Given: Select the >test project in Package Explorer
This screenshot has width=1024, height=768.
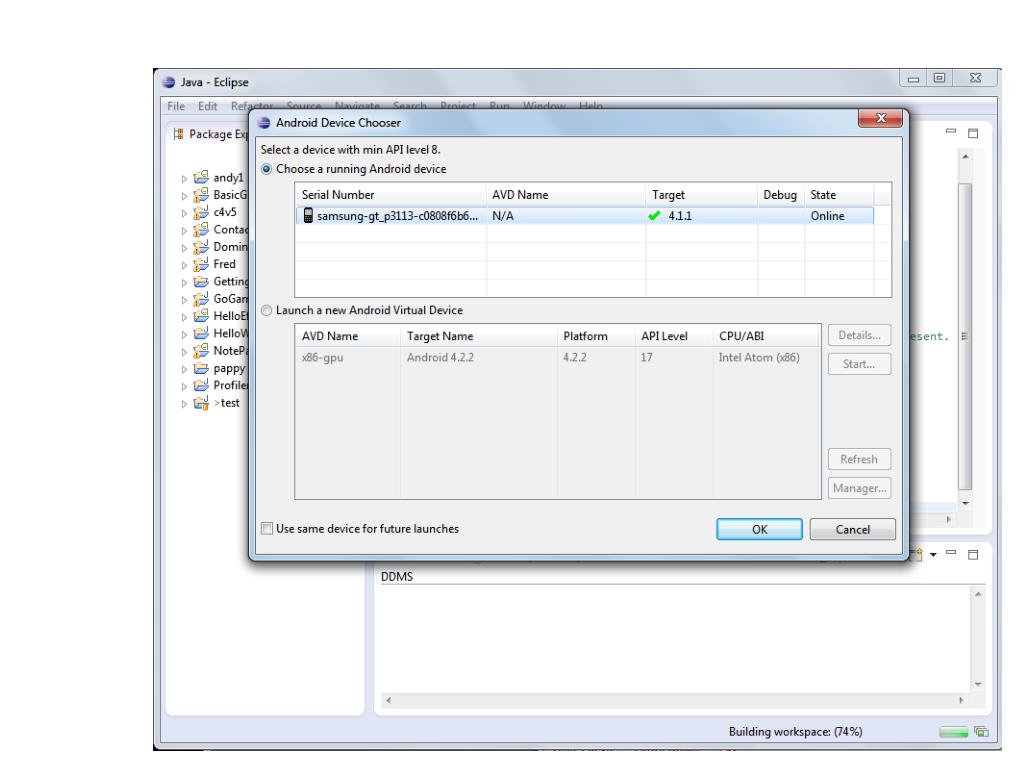Looking at the screenshot, I should click(x=227, y=403).
